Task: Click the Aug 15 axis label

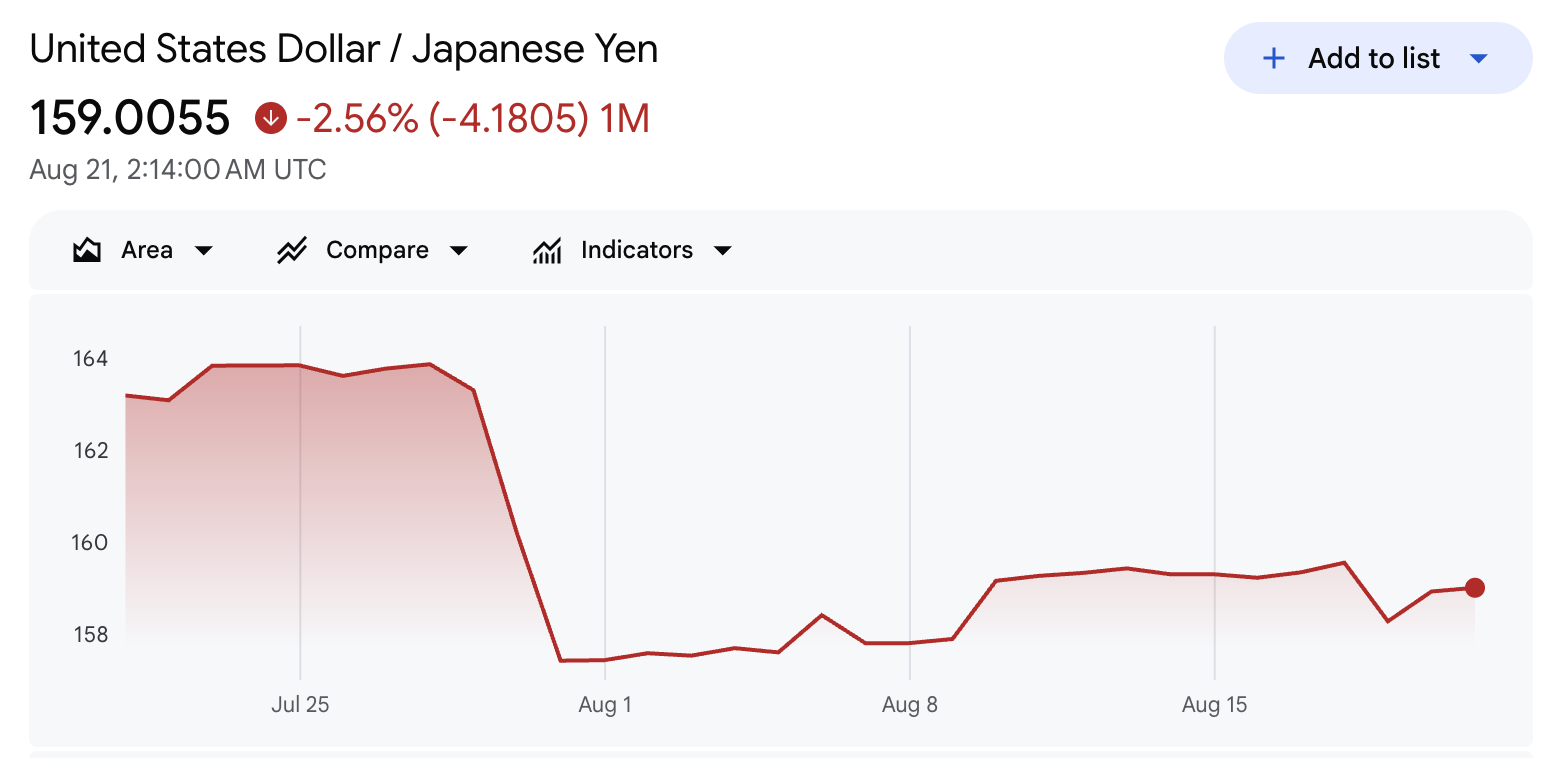Action: click(1215, 705)
